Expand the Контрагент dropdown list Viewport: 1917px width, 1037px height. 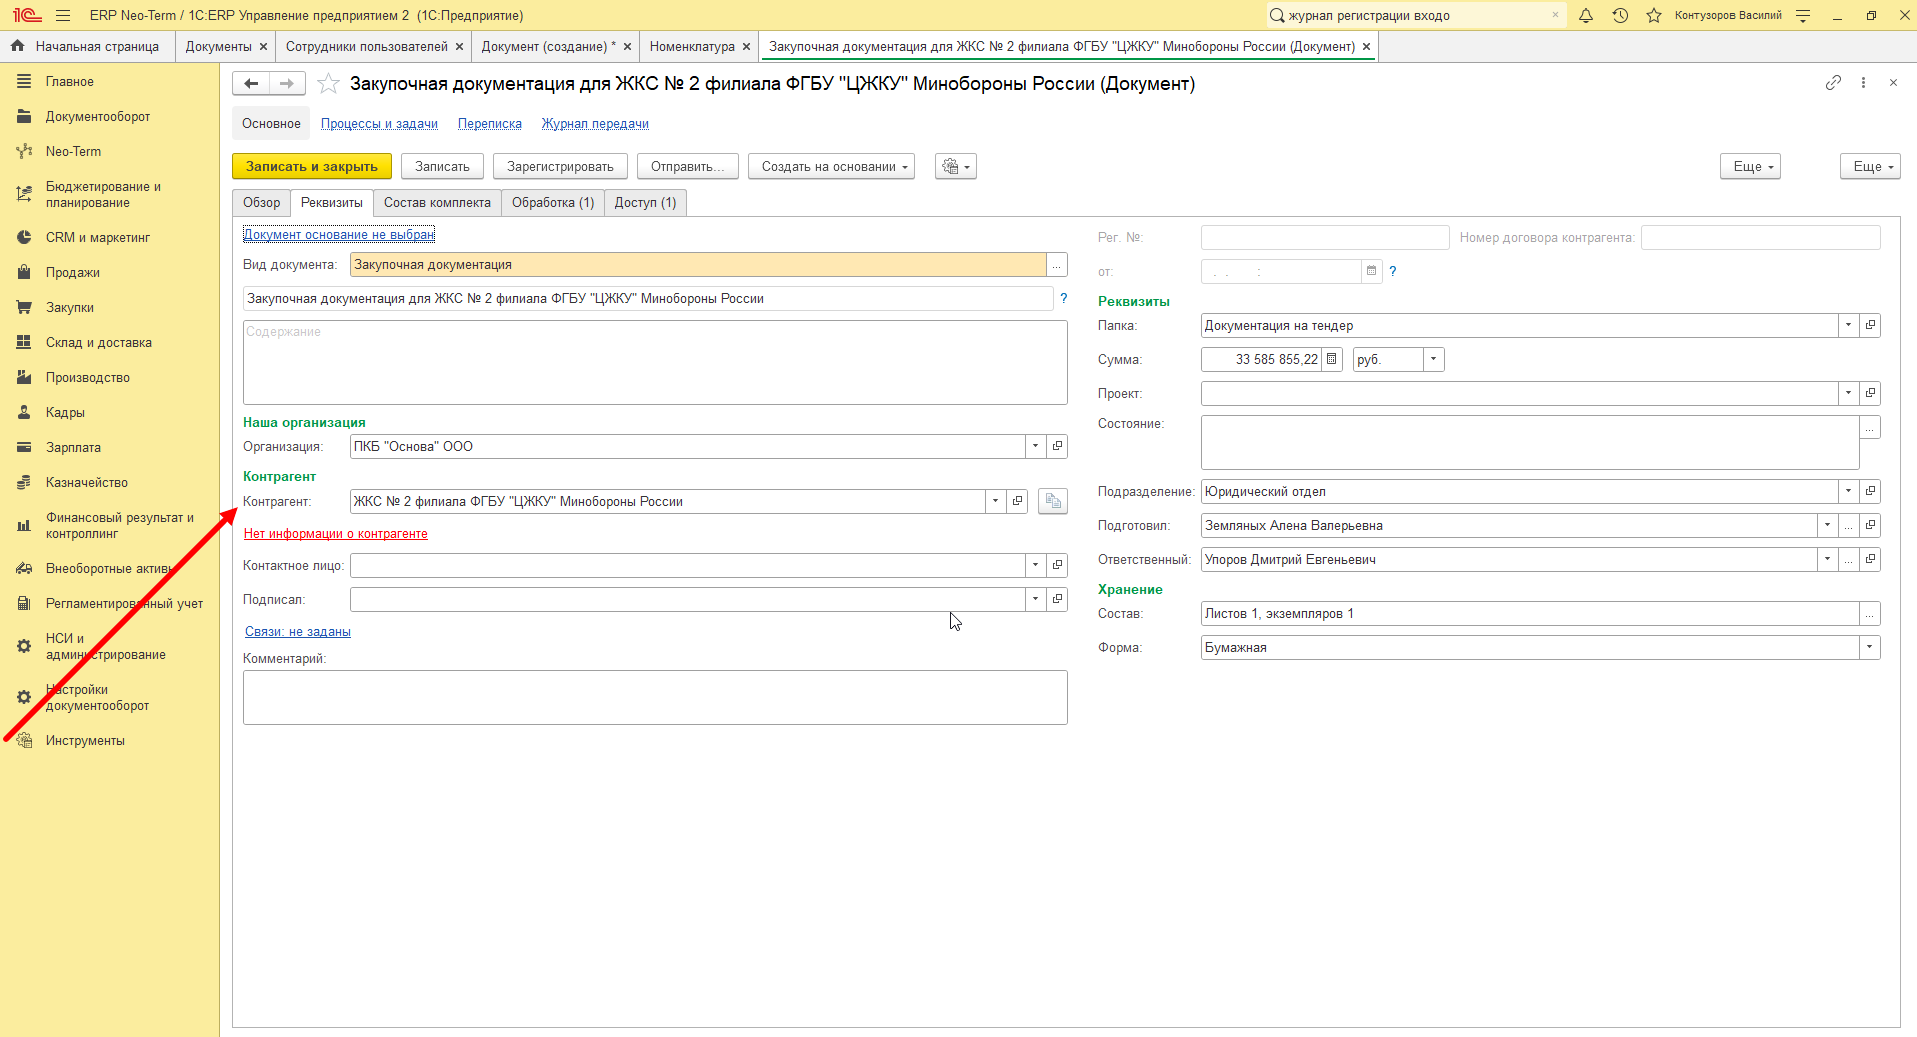click(x=995, y=501)
